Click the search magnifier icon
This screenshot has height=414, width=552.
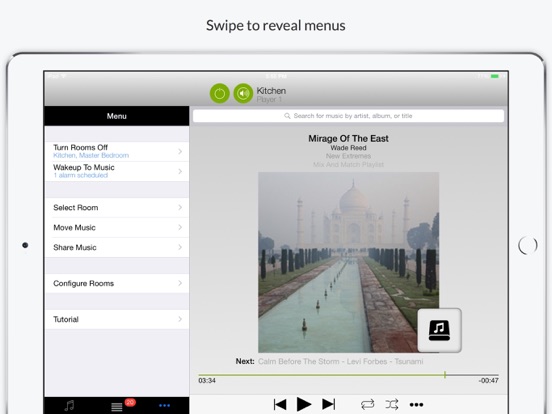tap(287, 116)
